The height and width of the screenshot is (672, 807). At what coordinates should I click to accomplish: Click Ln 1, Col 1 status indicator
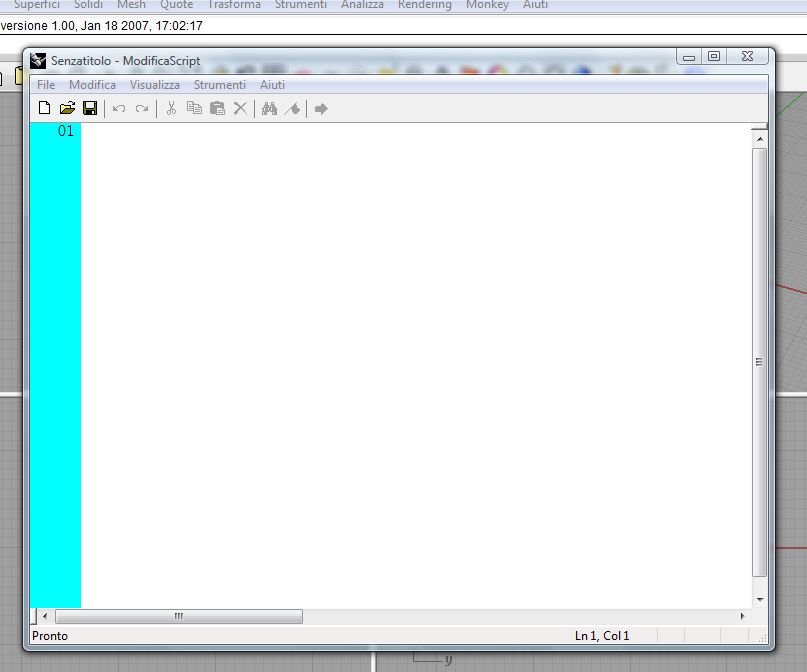click(602, 636)
